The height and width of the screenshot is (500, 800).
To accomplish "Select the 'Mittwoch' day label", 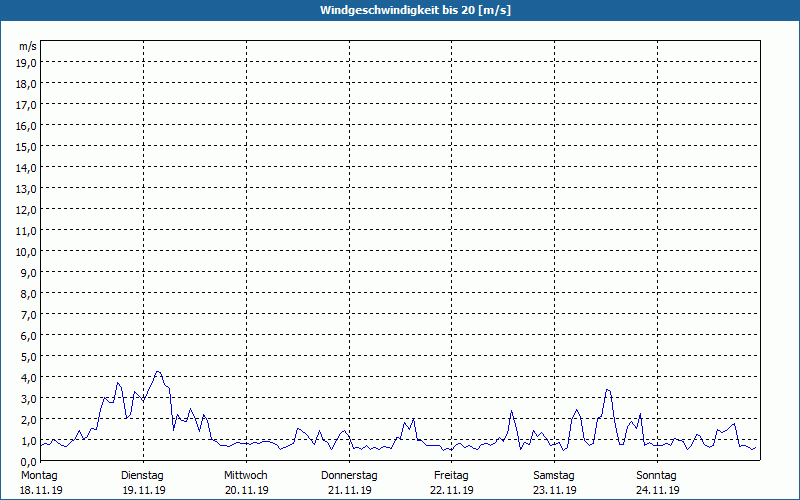I will click(245, 476).
